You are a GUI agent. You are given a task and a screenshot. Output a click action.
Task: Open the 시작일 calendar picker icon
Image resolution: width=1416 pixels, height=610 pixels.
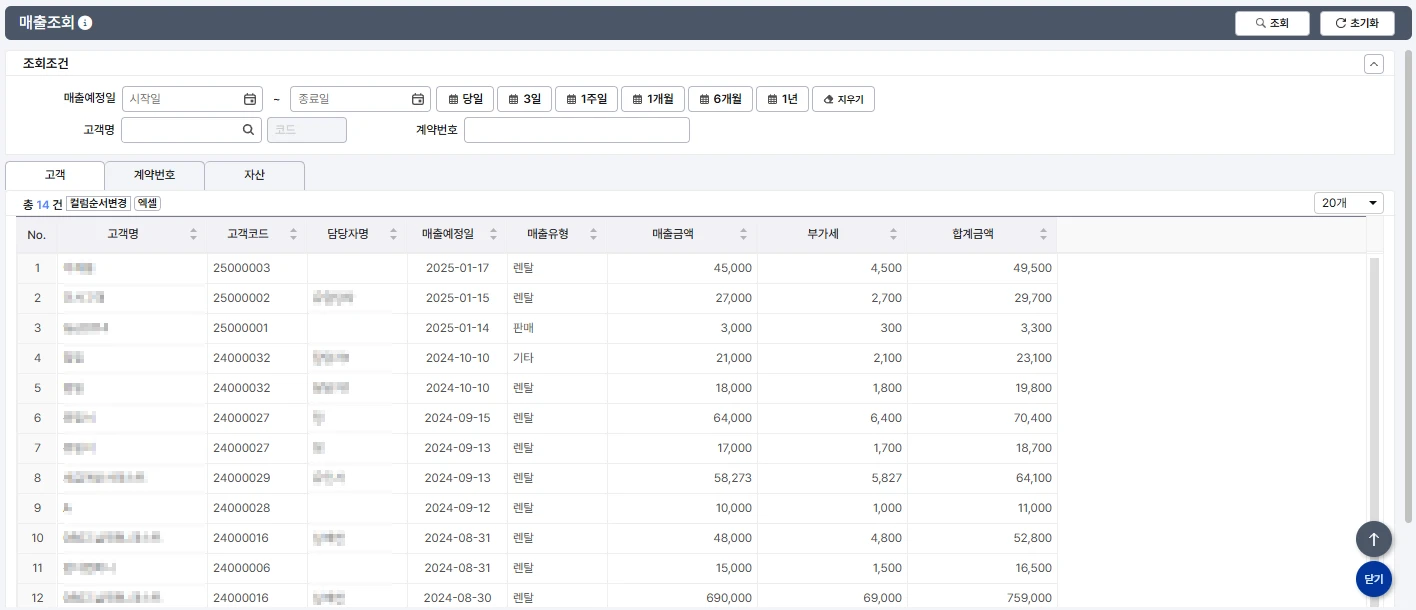[250, 99]
